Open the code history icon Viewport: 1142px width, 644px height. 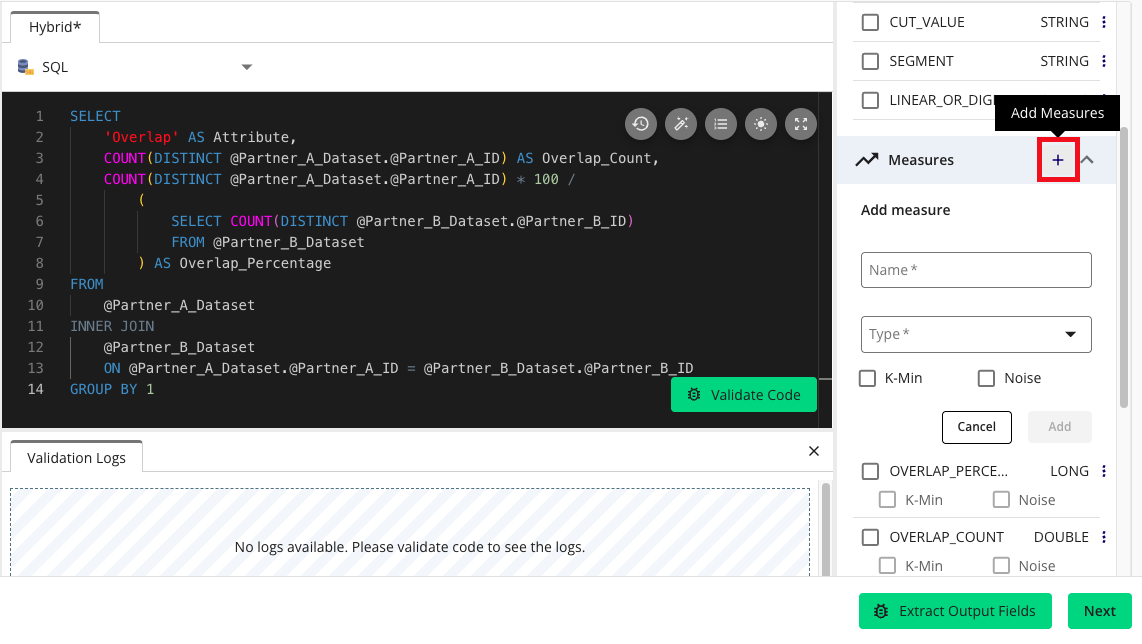tap(640, 124)
